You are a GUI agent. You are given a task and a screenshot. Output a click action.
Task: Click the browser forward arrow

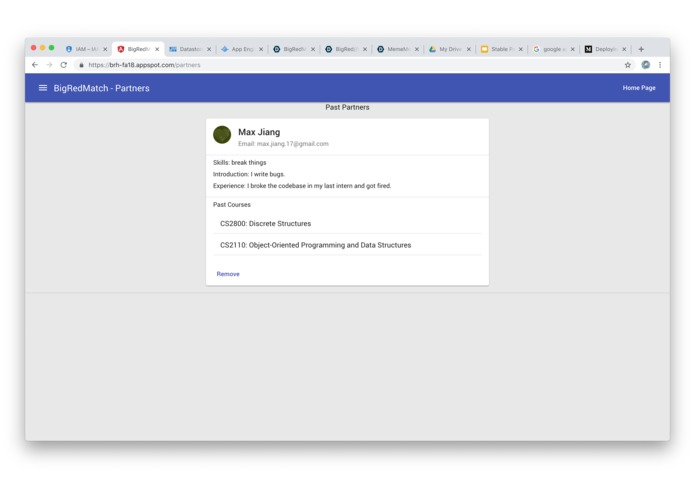pyautogui.click(x=49, y=65)
